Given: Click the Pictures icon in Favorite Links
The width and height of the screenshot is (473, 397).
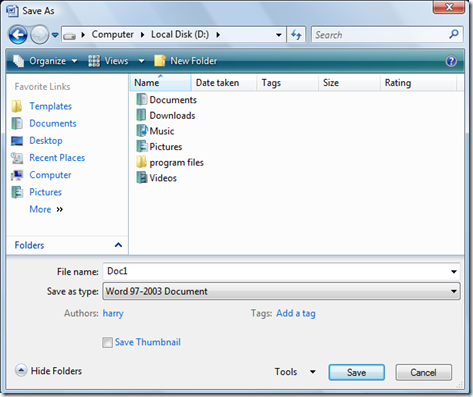Looking at the screenshot, I should pos(17,192).
